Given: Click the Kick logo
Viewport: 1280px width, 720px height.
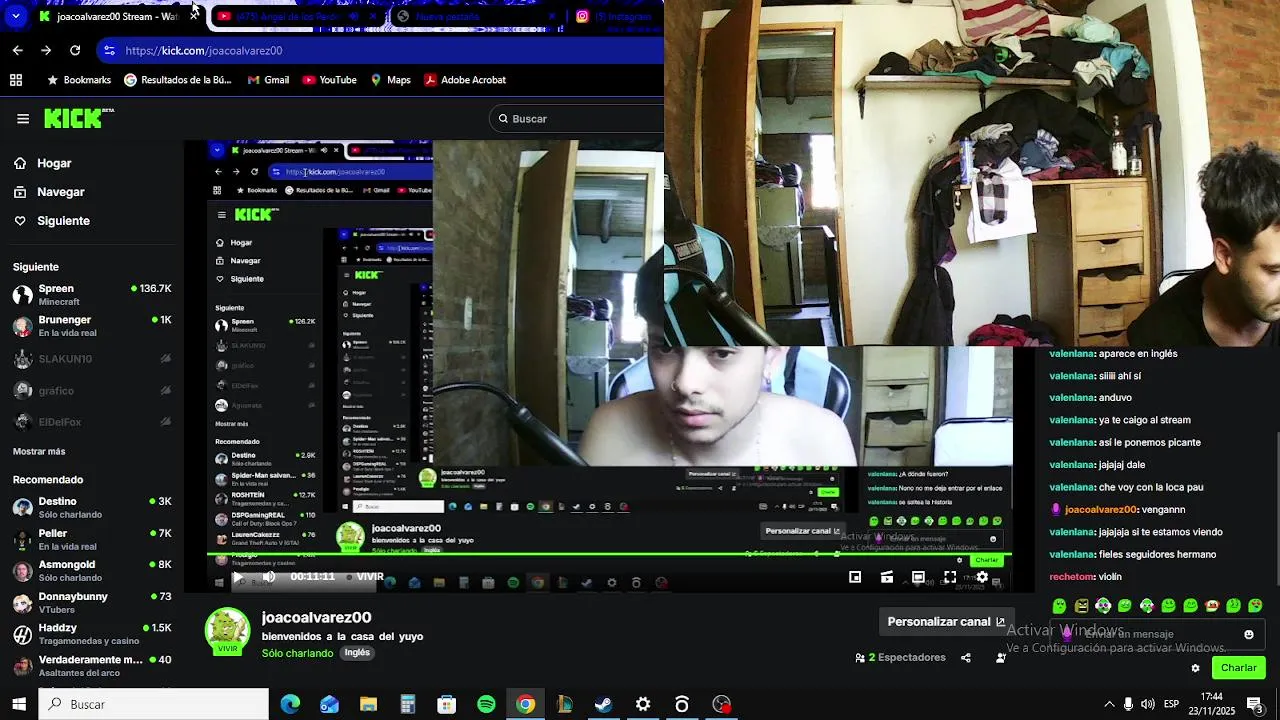Looking at the screenshot, I should point(78,119).
